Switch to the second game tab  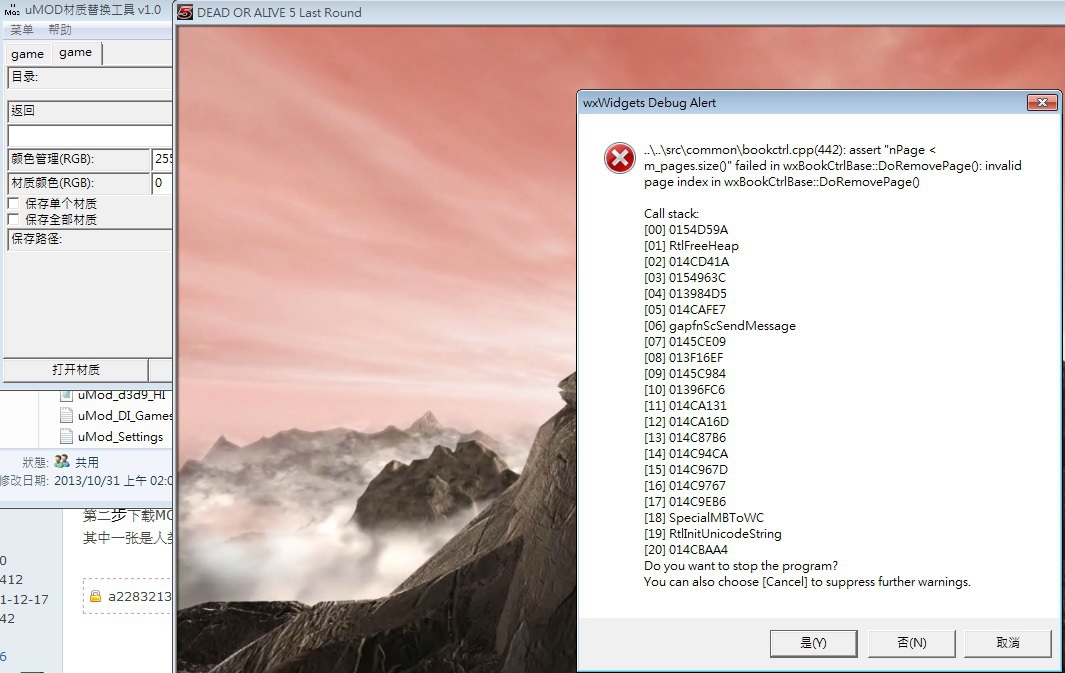coord(76,52)
